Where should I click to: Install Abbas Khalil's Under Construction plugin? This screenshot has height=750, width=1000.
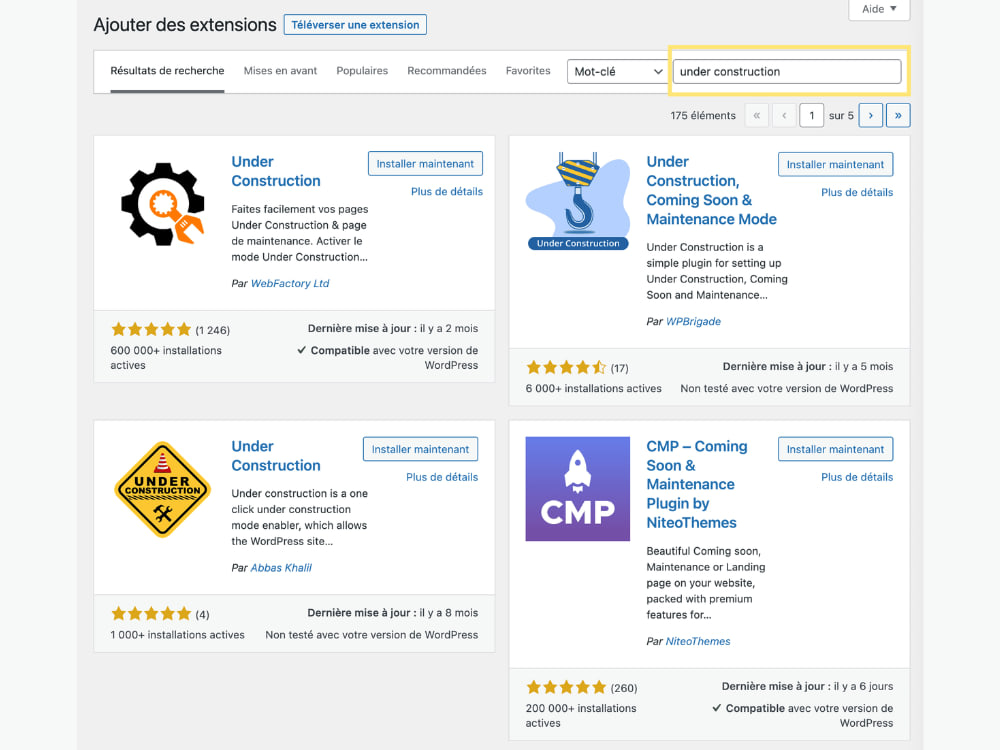(x=420, y=449)
